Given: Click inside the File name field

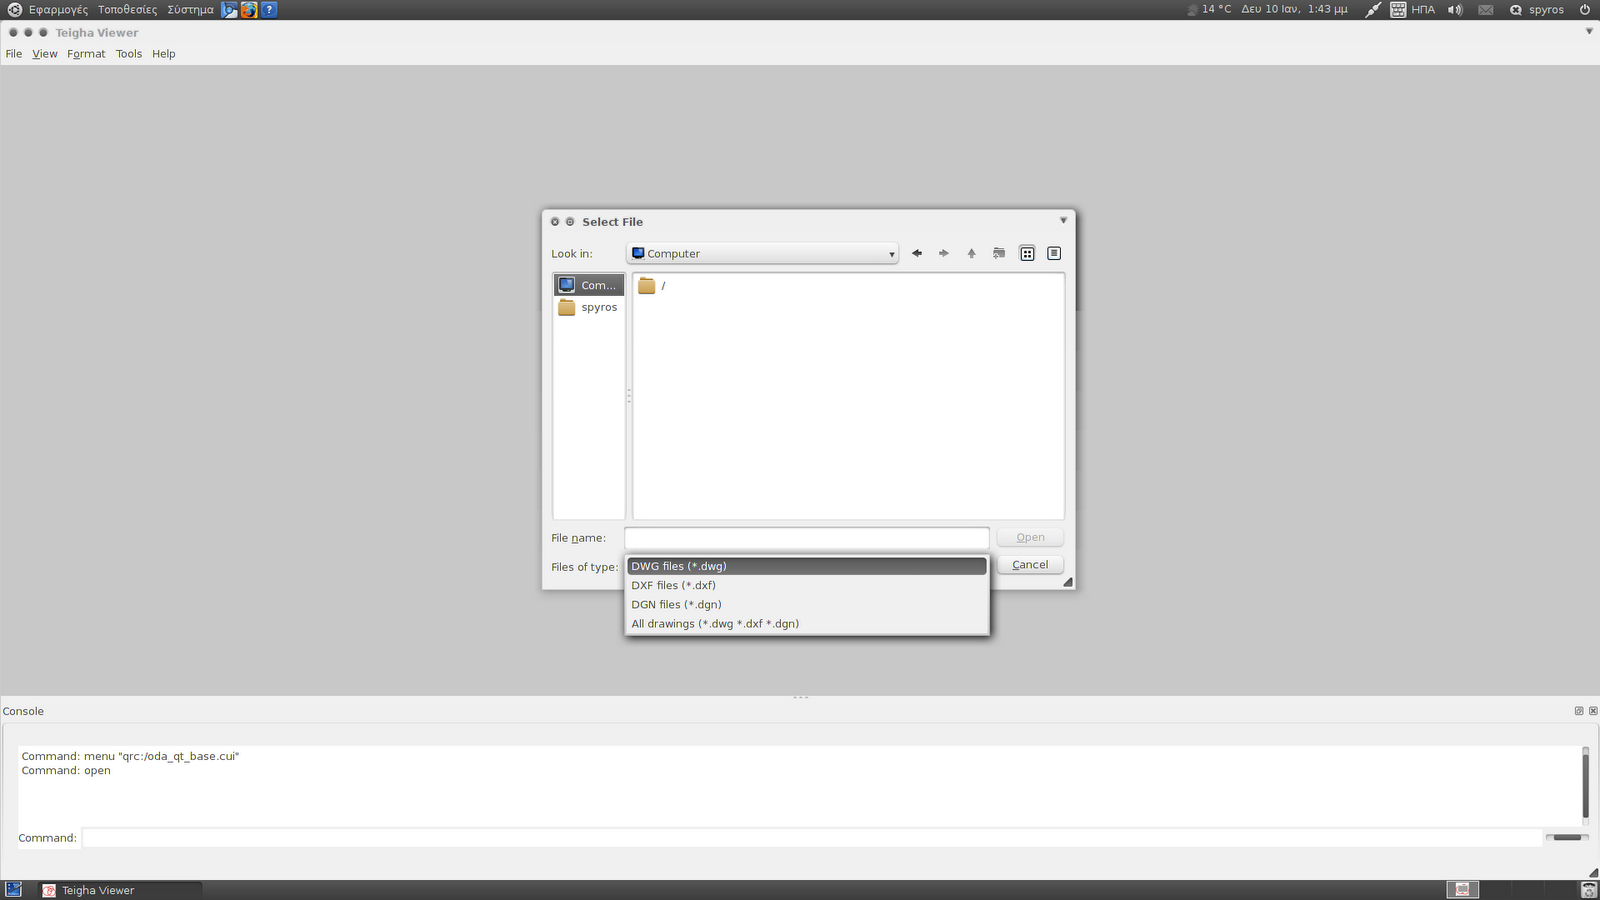Looking at the screenshot, I should [806, 537].
